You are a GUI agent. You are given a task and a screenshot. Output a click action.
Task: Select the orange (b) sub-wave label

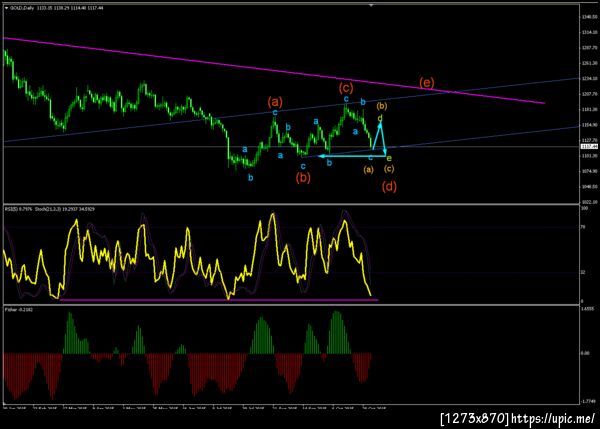pos(382,106)
